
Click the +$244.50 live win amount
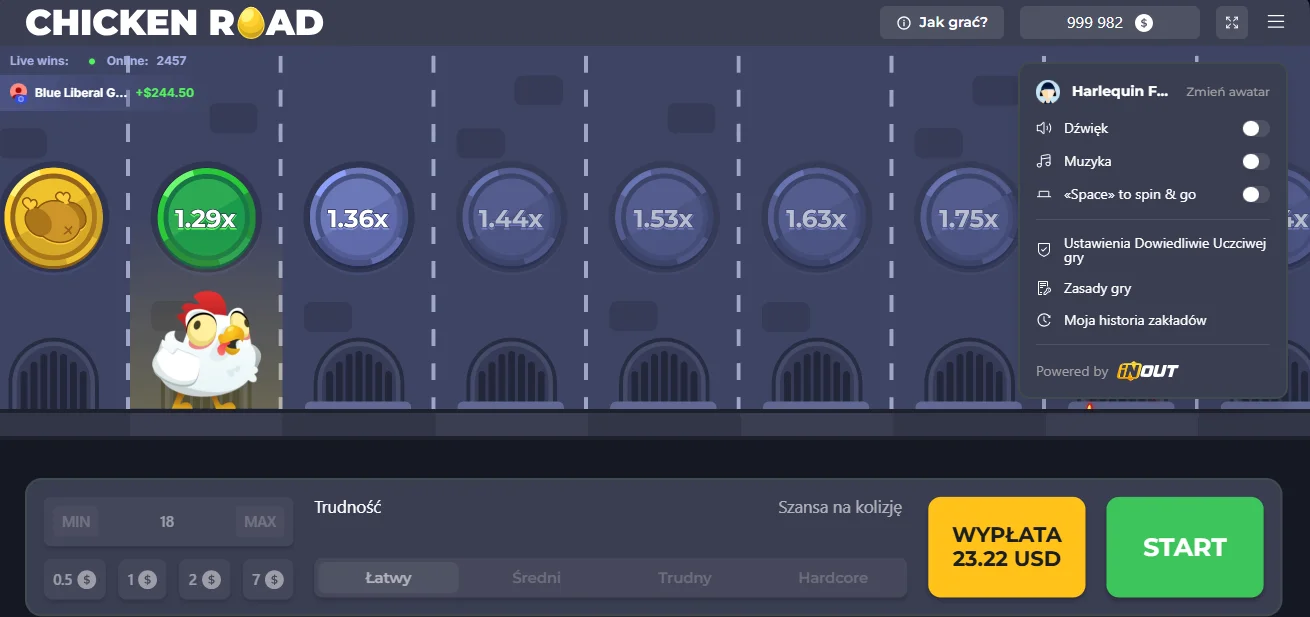click(165, 92)
